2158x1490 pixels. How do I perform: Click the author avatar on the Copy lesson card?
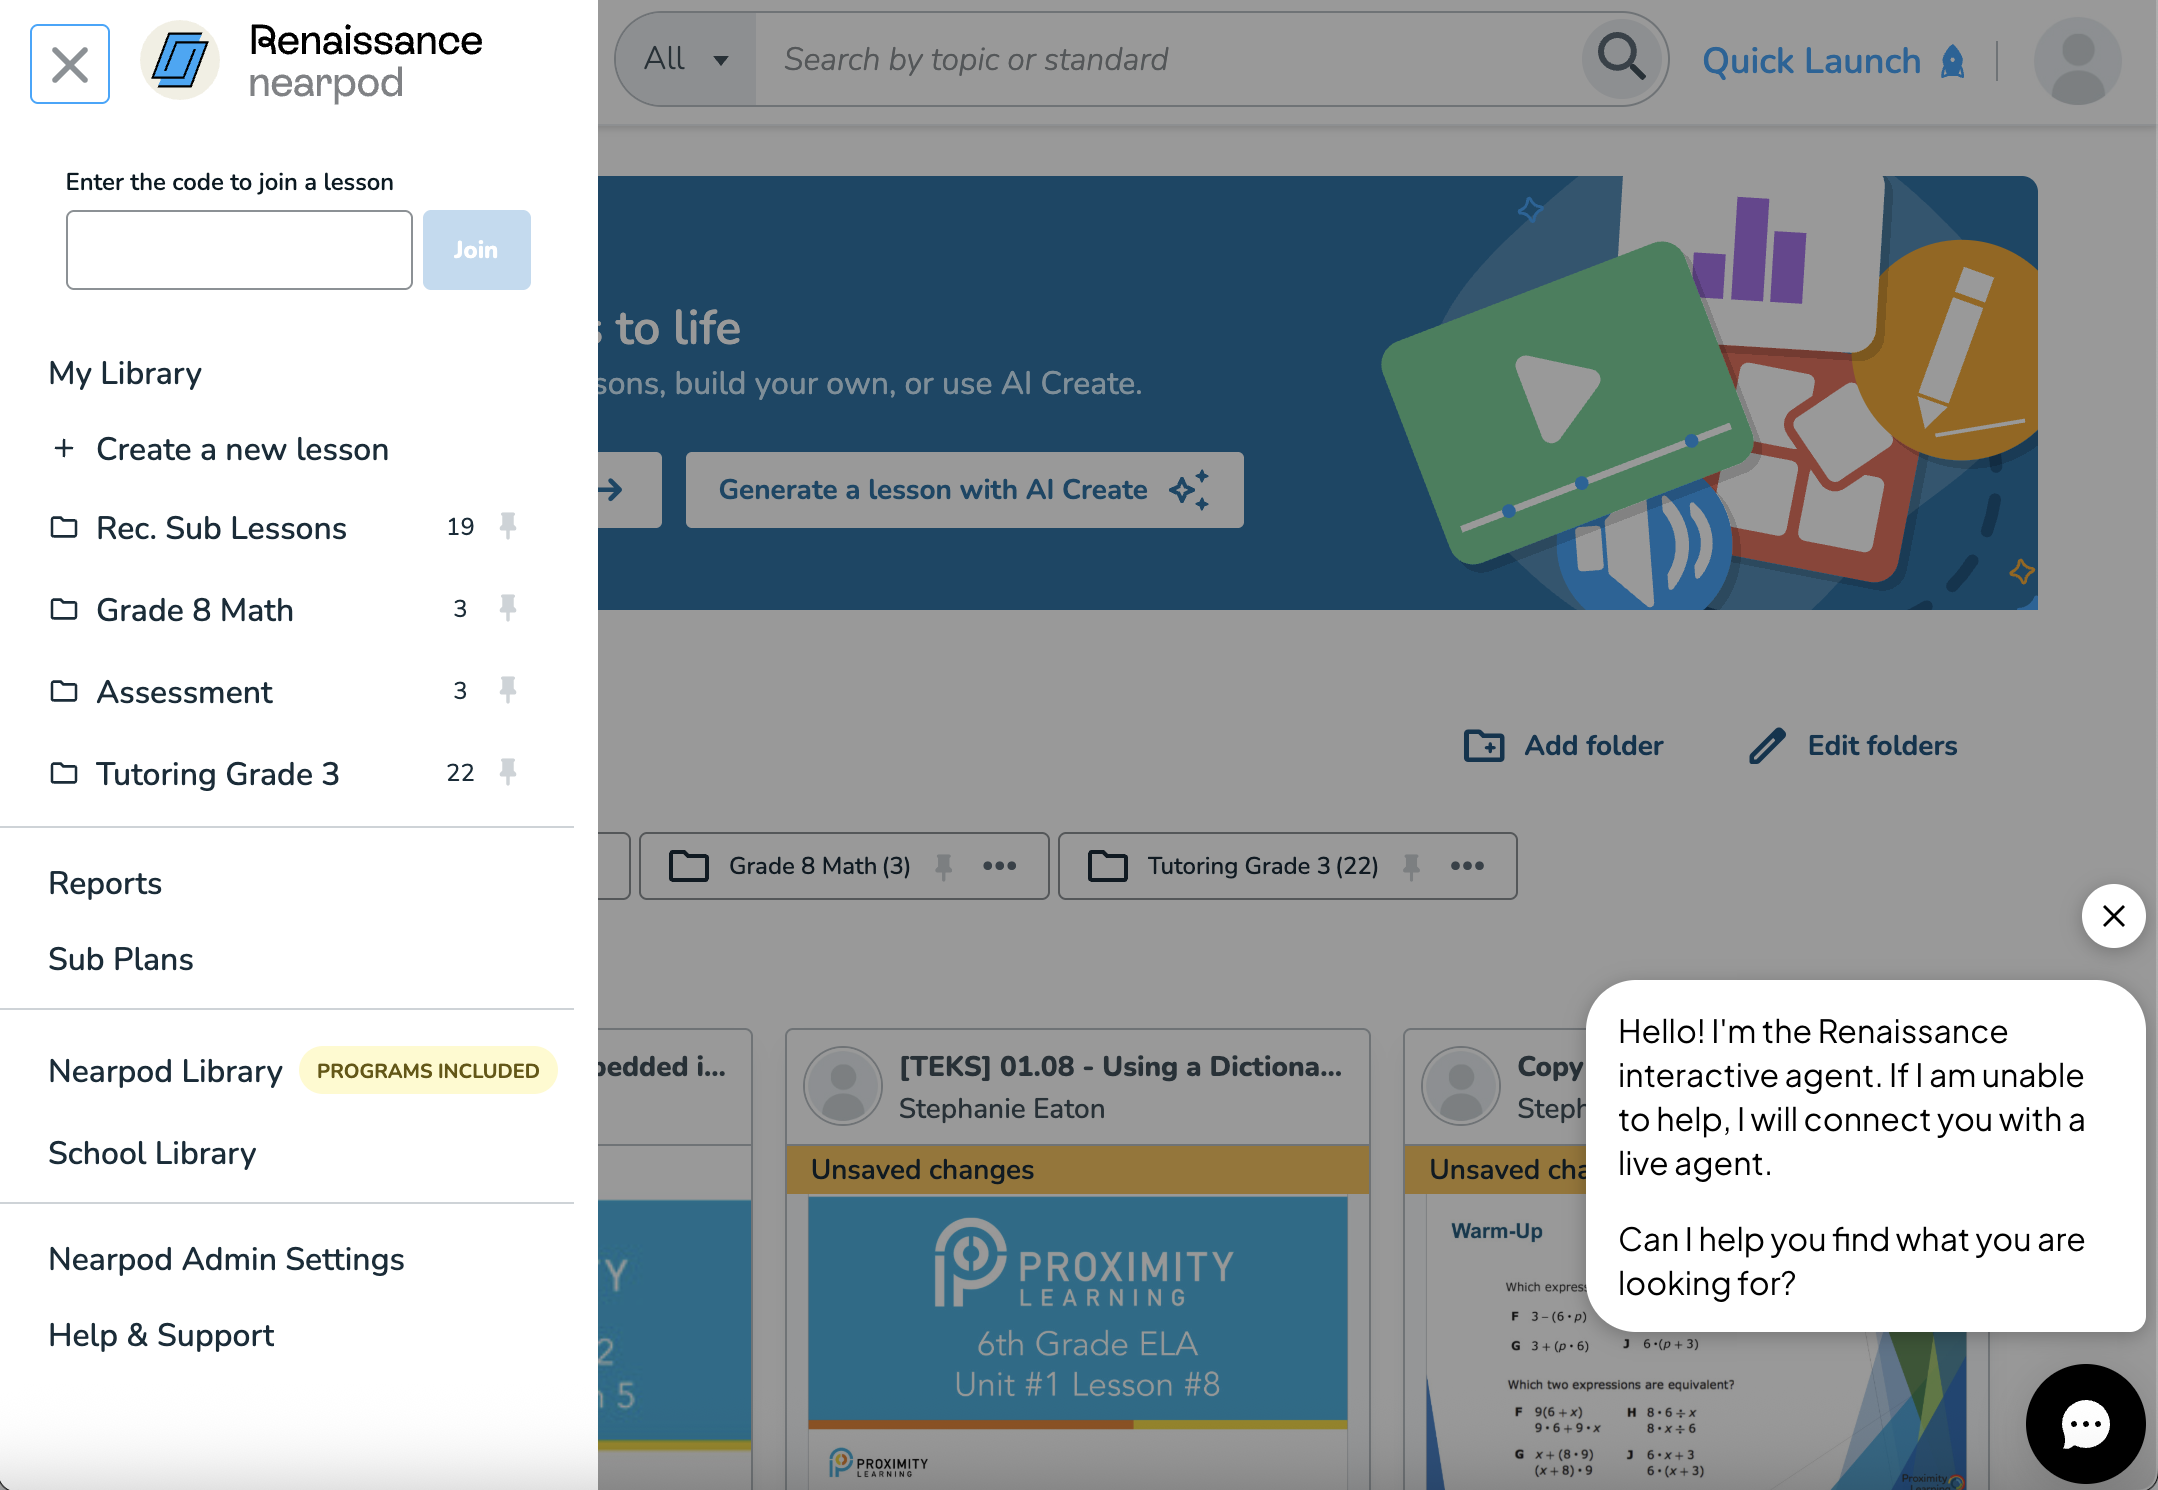tap(1461, 1086)
